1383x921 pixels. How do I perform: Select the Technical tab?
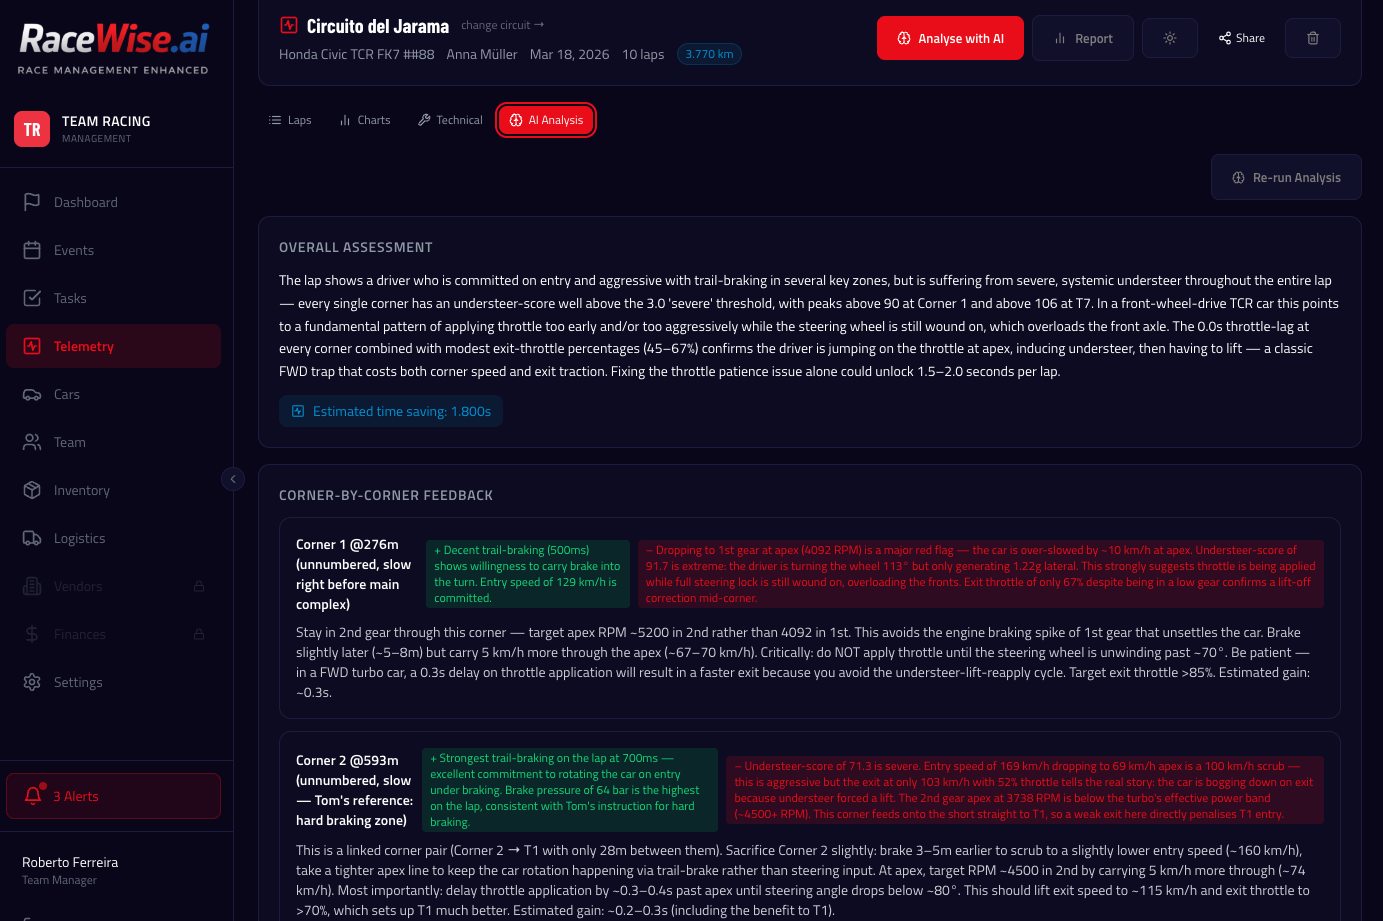(450, 120)
